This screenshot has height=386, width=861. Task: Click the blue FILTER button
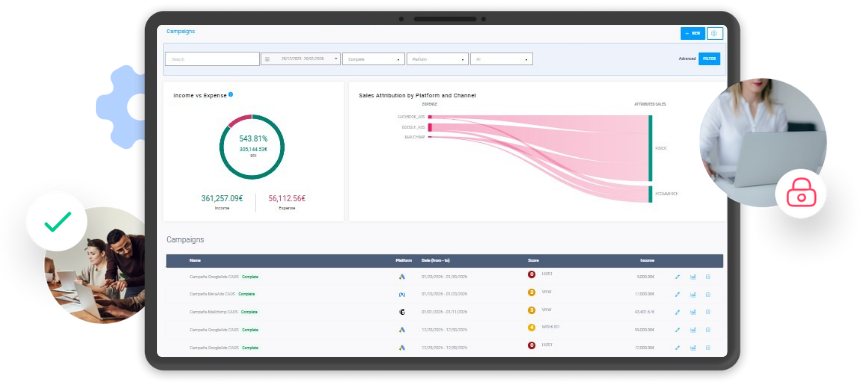point(709,59)
